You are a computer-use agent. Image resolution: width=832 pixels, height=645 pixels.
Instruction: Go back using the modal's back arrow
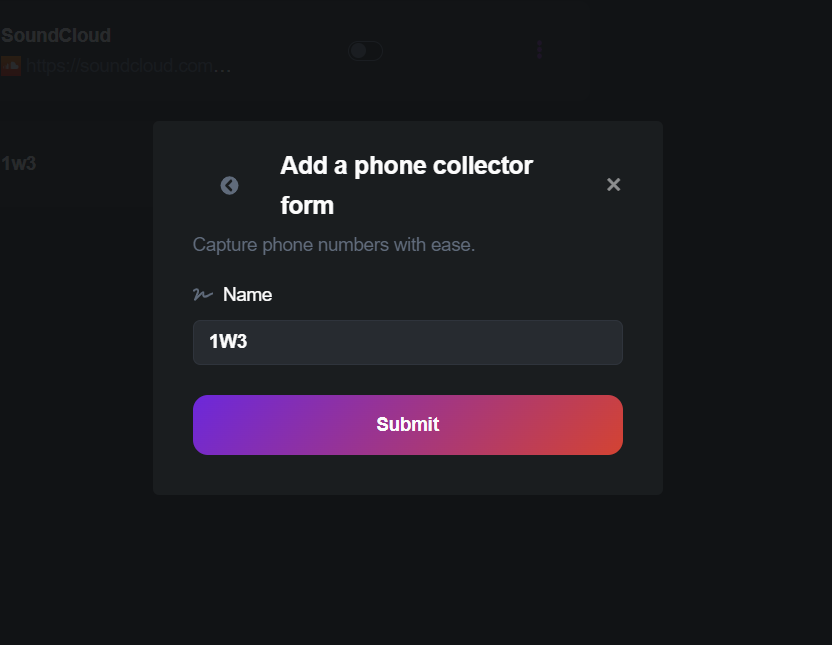(x=230, y=185)
